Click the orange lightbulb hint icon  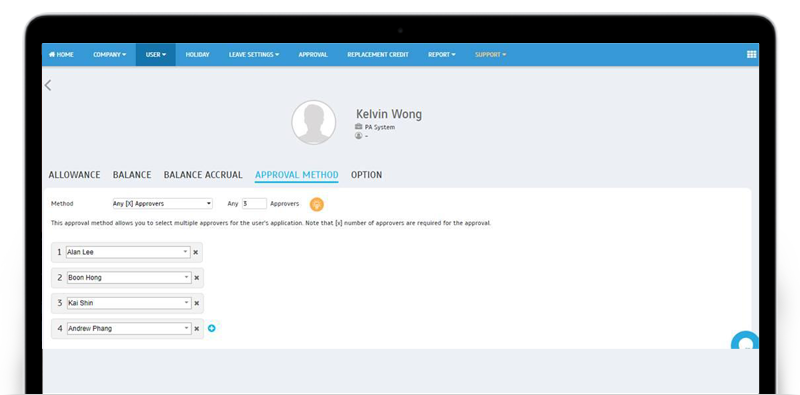317,204
